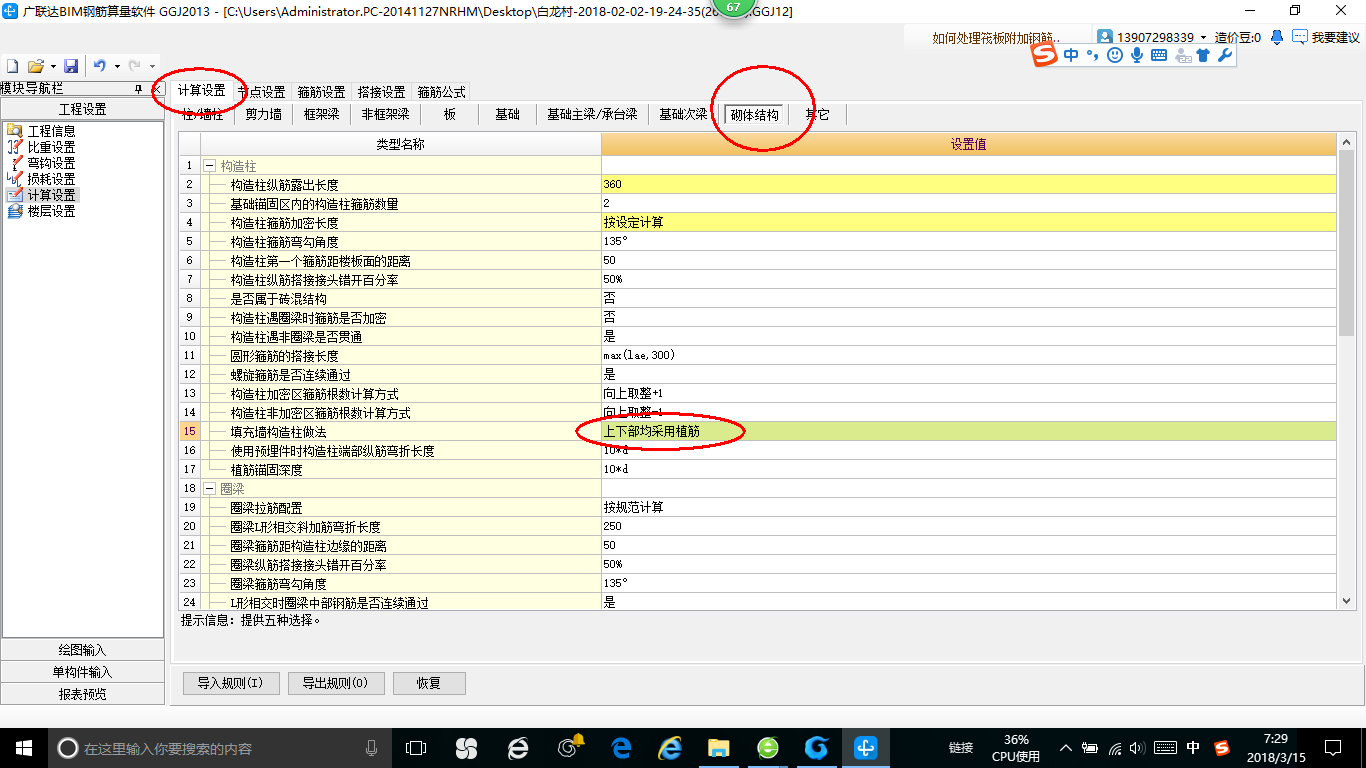1366x768 pixels.
Task: Select 楼层设置 in navigation list
Action: point(51,211)
